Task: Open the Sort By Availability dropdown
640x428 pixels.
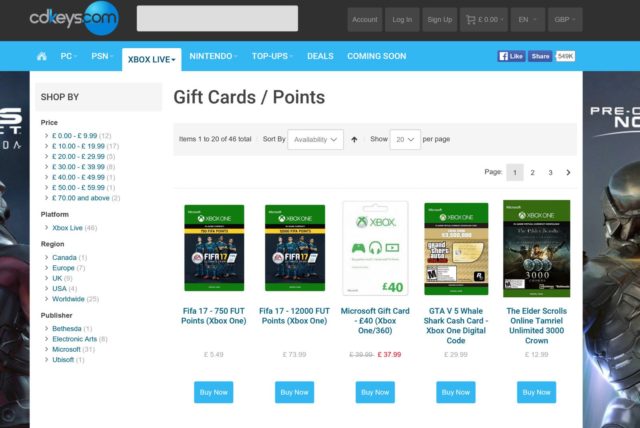Action: 316,140
